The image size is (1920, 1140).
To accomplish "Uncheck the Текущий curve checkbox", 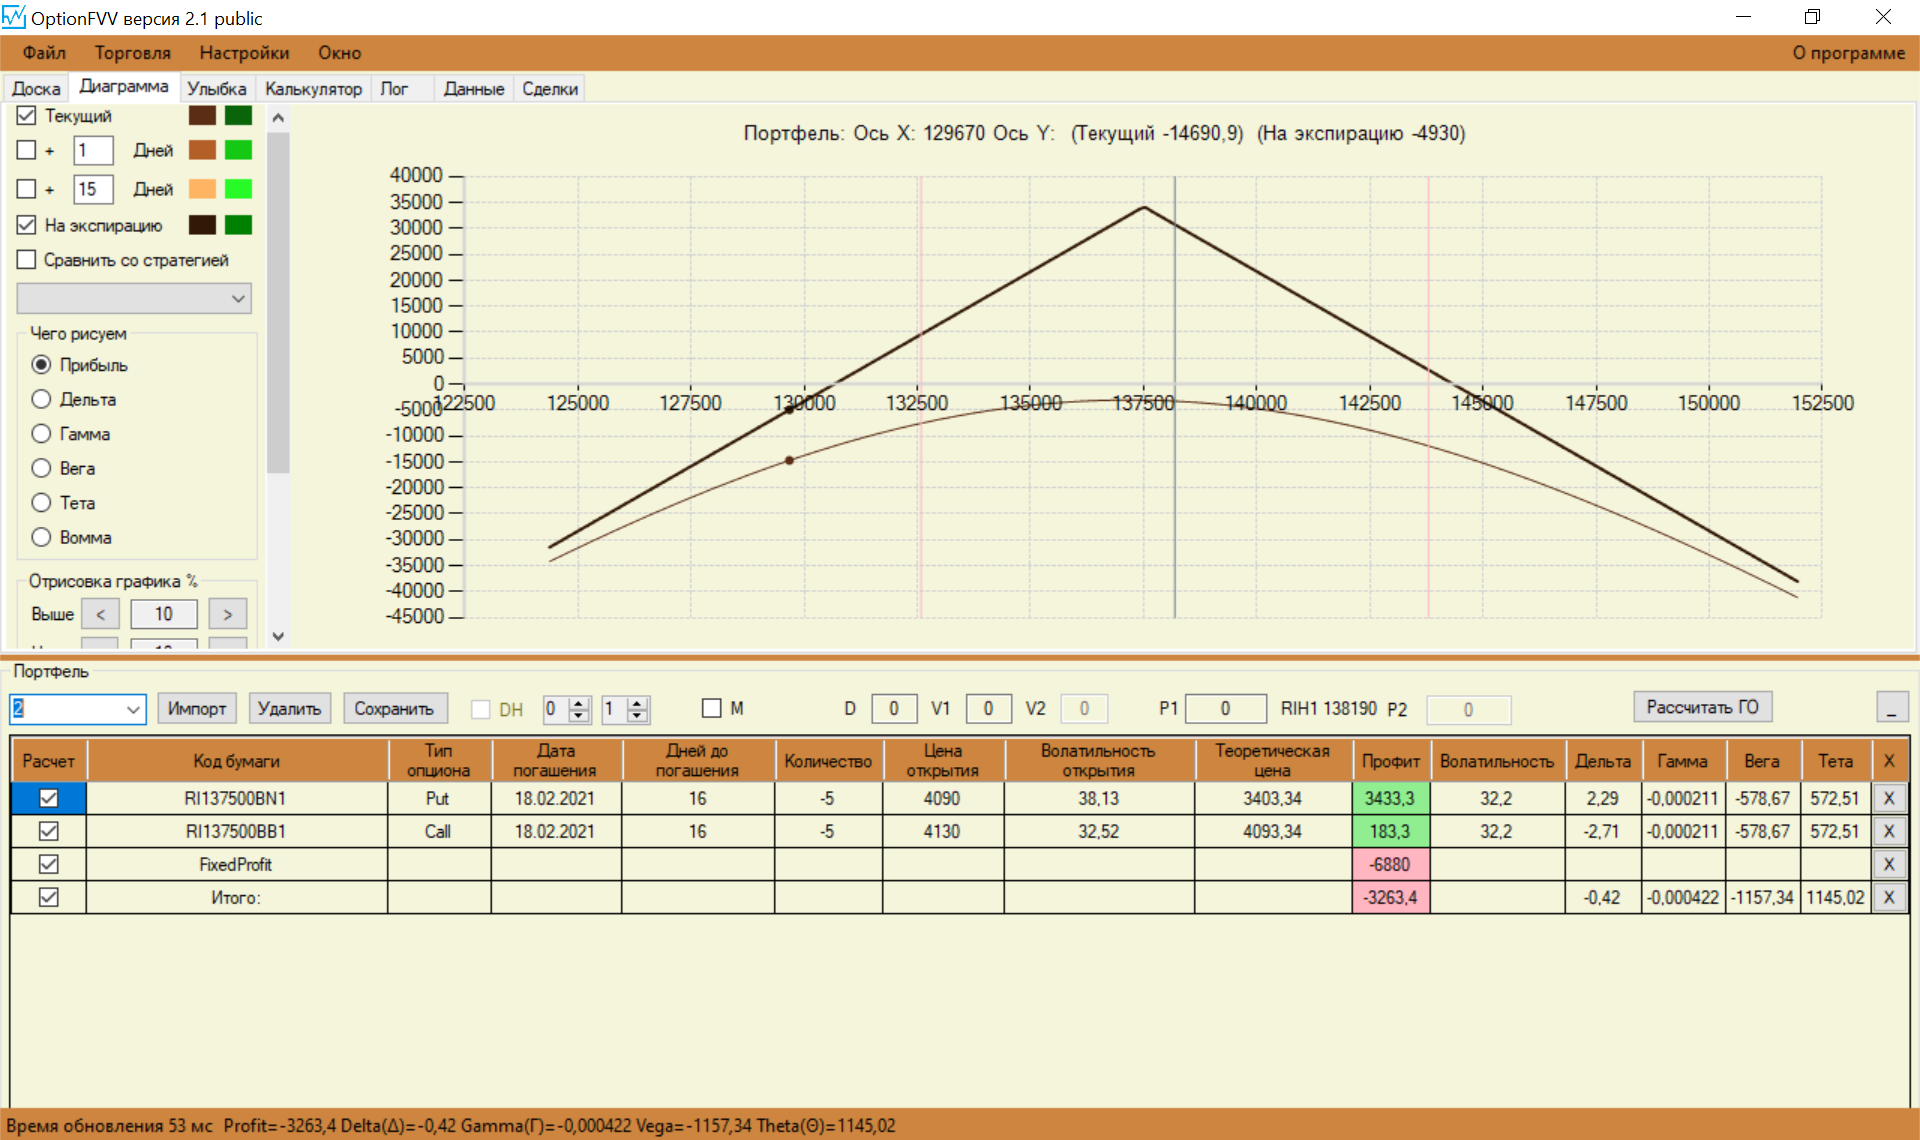I will click(x=27, y=116).
